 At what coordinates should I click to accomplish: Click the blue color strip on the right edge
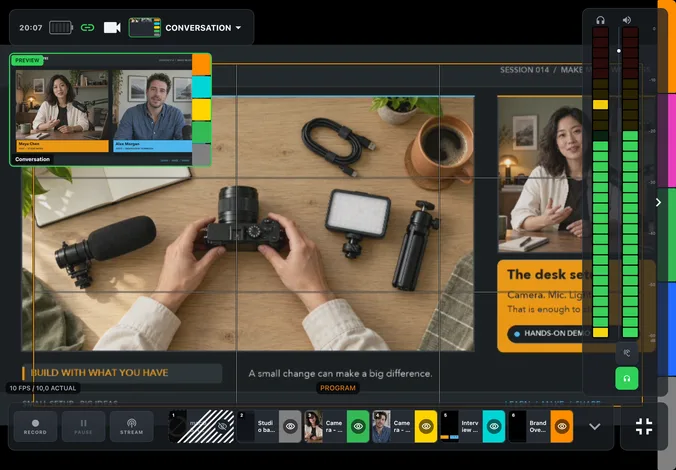click(x=667, y=329)
